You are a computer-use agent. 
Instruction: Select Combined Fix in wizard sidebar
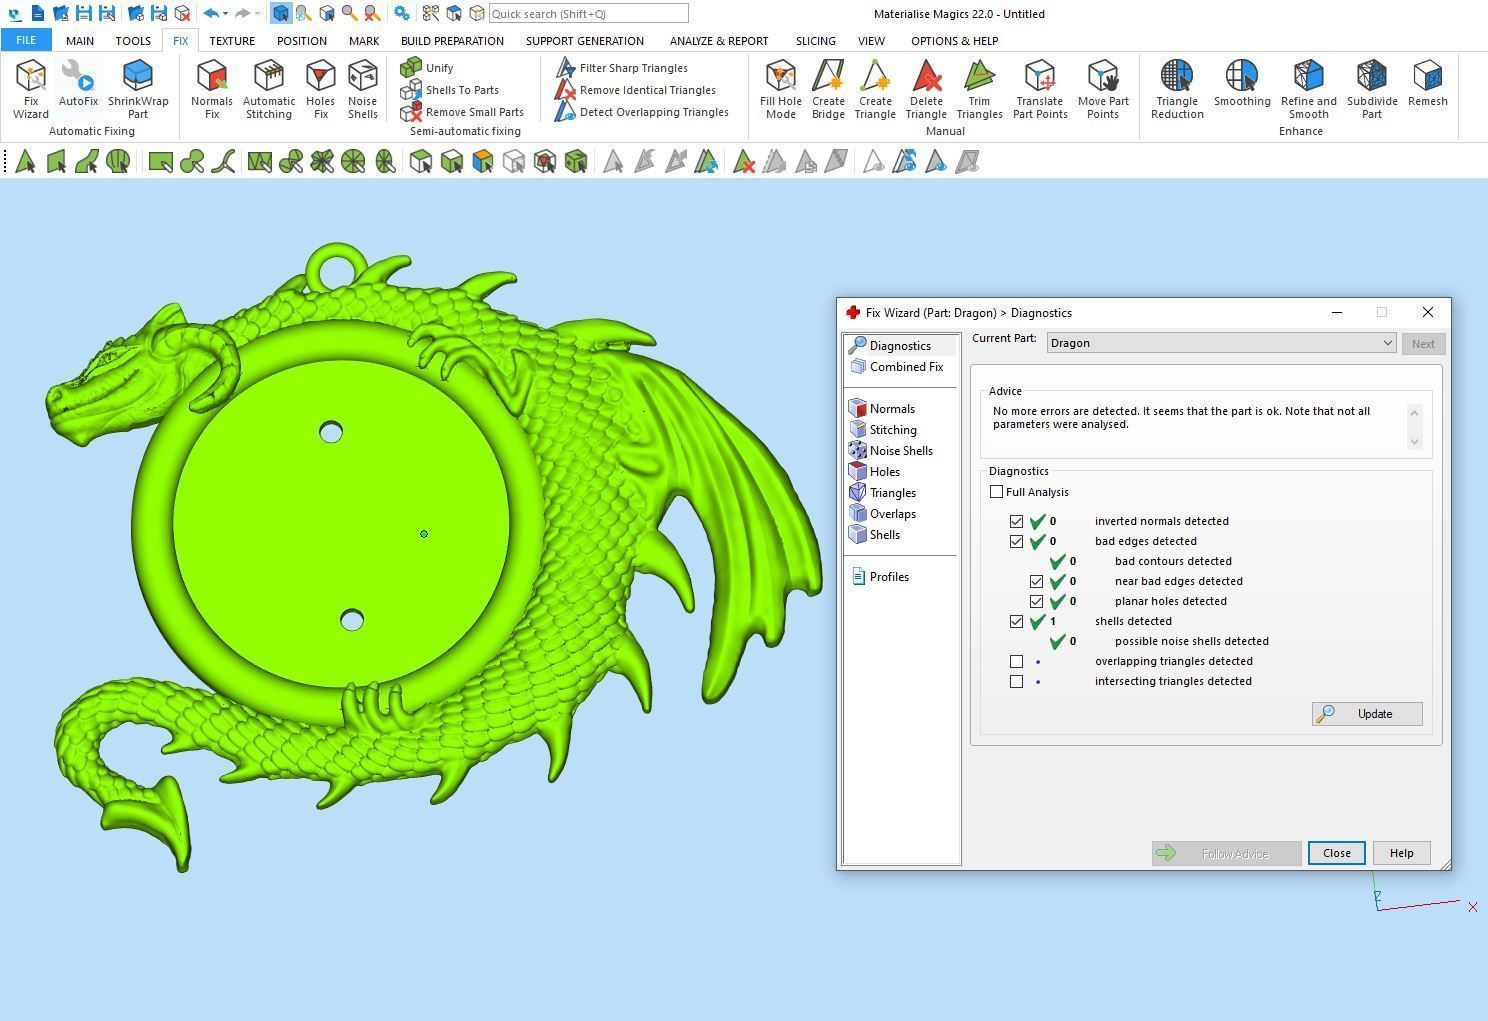tap(897, 367)
